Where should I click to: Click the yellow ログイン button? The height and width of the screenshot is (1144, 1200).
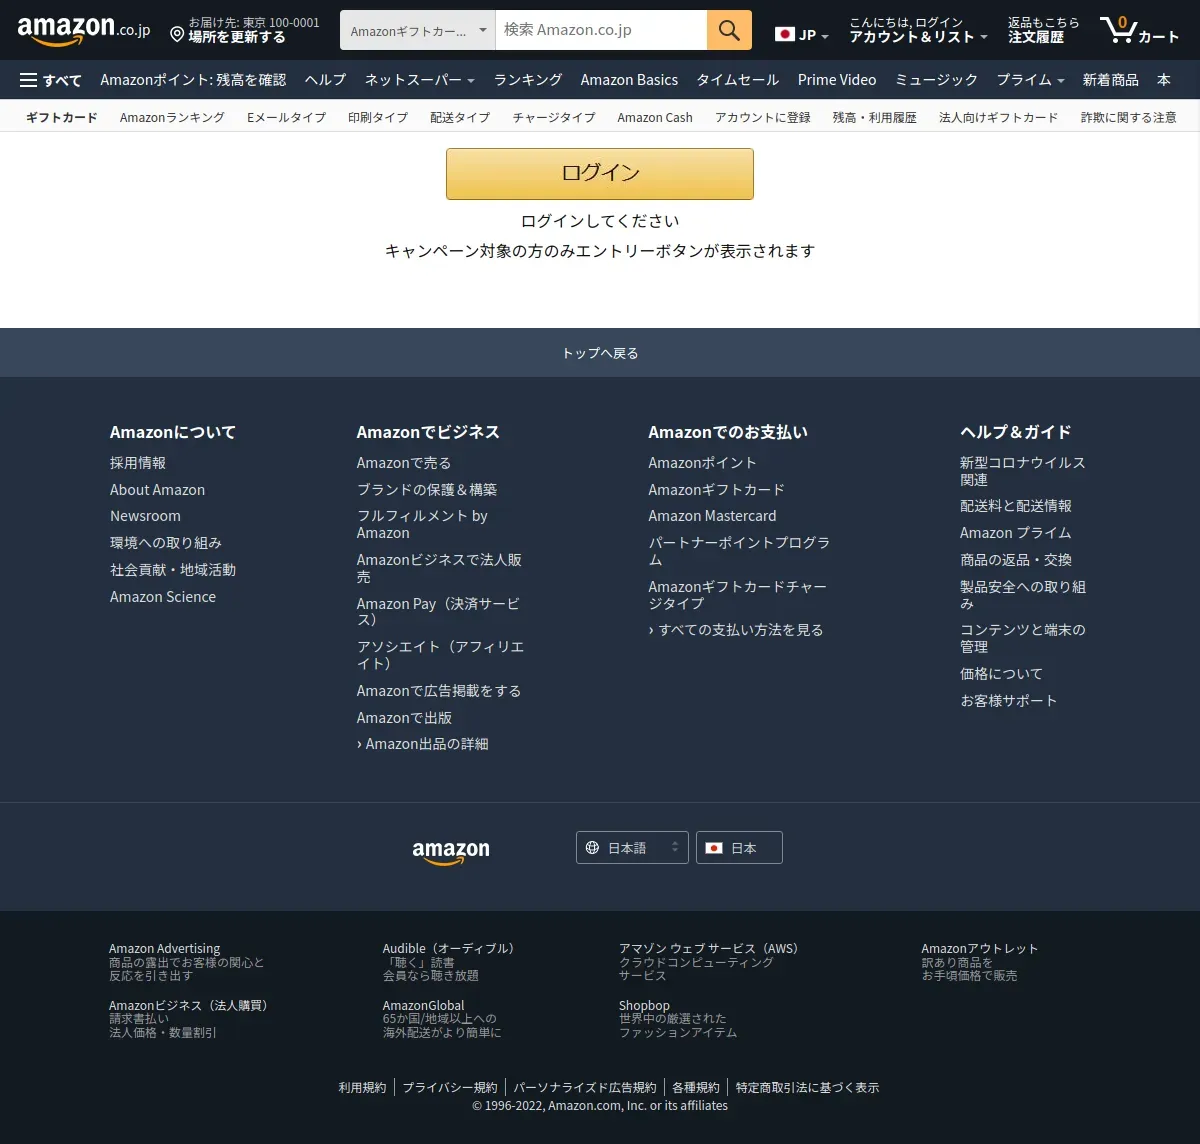click(600, 174)
